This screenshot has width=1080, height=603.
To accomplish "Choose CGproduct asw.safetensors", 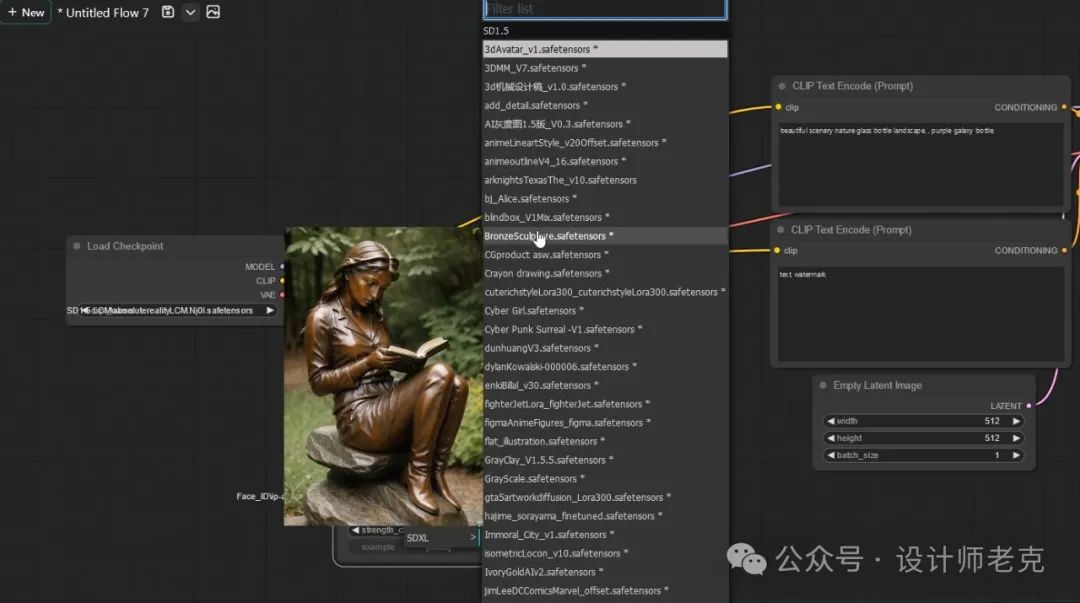I will click(605, 254).
